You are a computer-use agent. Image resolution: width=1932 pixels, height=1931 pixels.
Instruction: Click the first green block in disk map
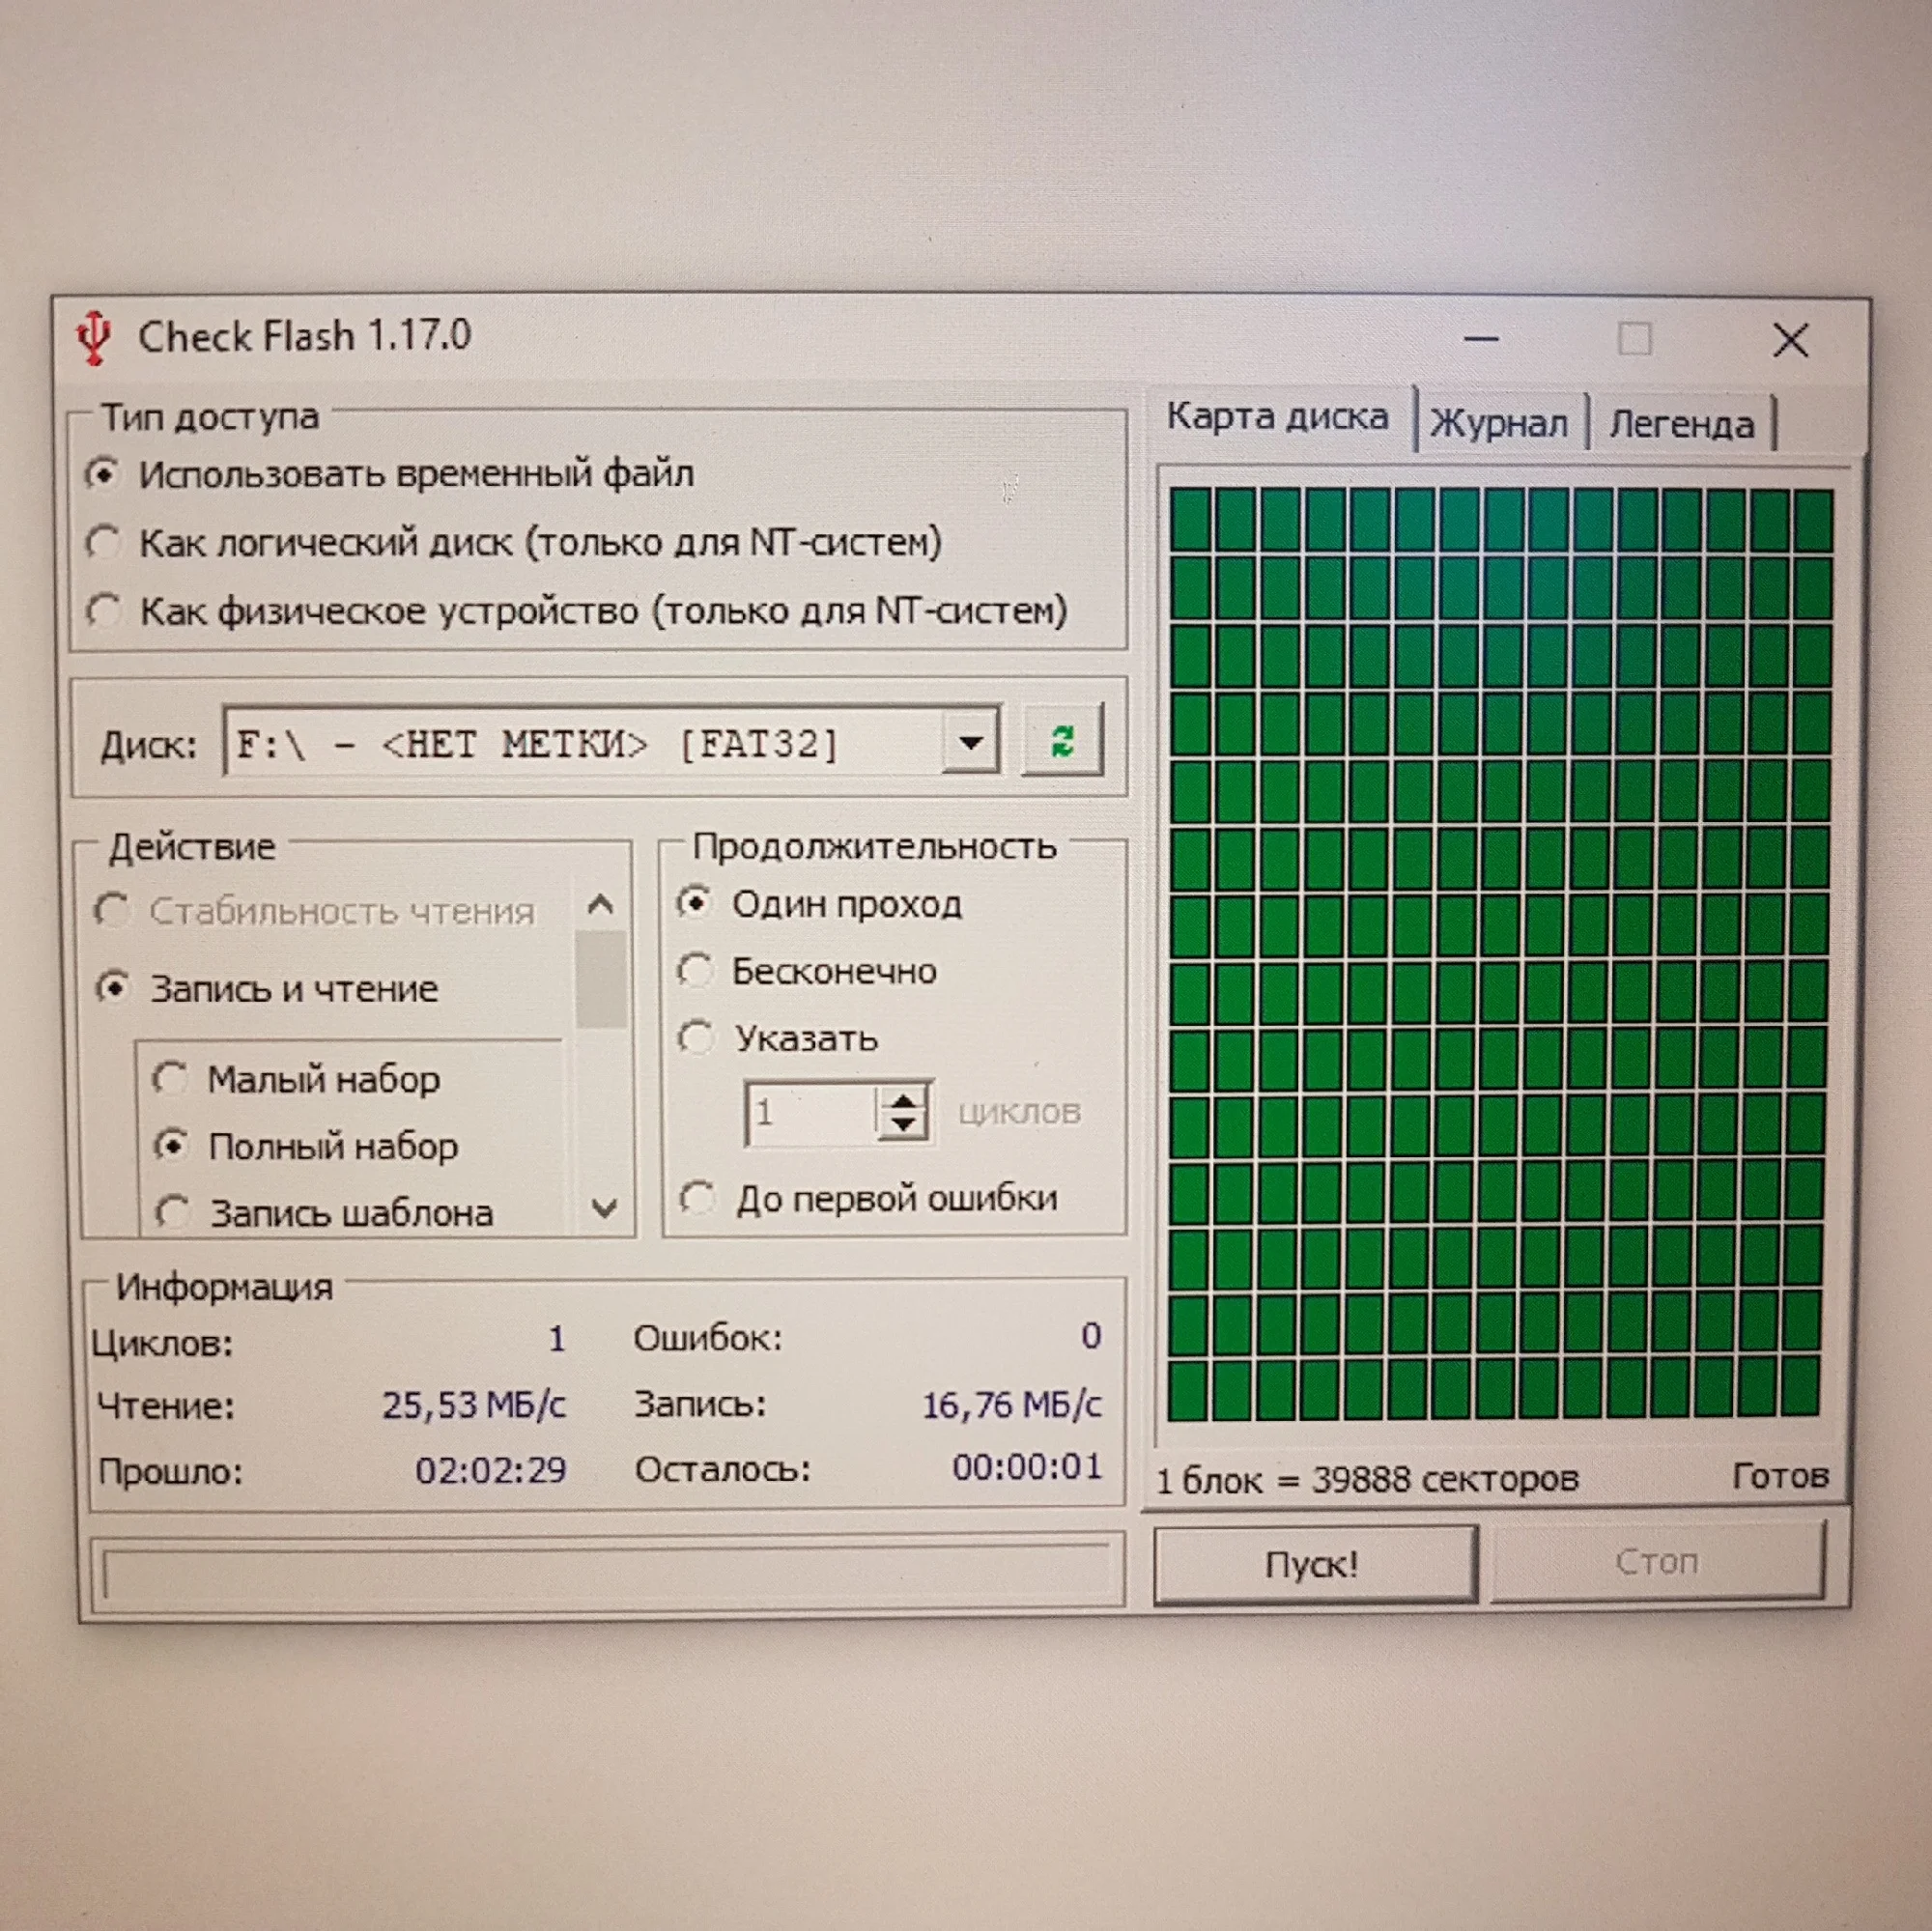(1190, 518)
